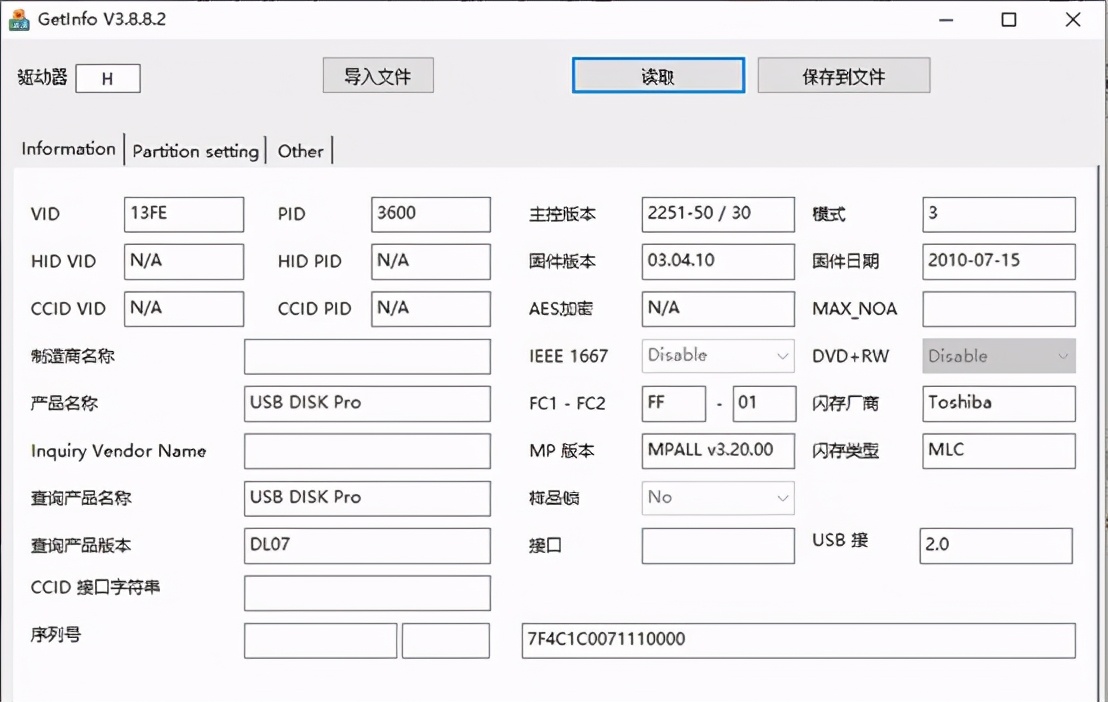This screenshot has height=702, width=1108.
Task: Click the 保存到文件 (Save to File) button
Action: pos(844,75)
